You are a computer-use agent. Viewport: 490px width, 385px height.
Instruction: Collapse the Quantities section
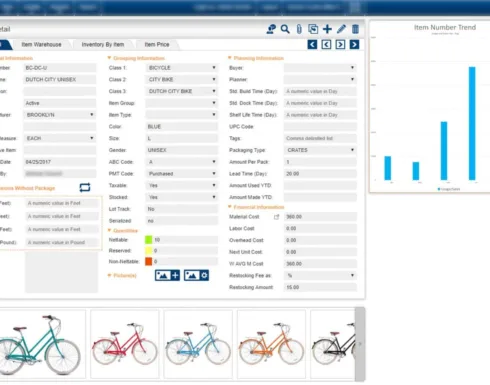tap(109, 230)
